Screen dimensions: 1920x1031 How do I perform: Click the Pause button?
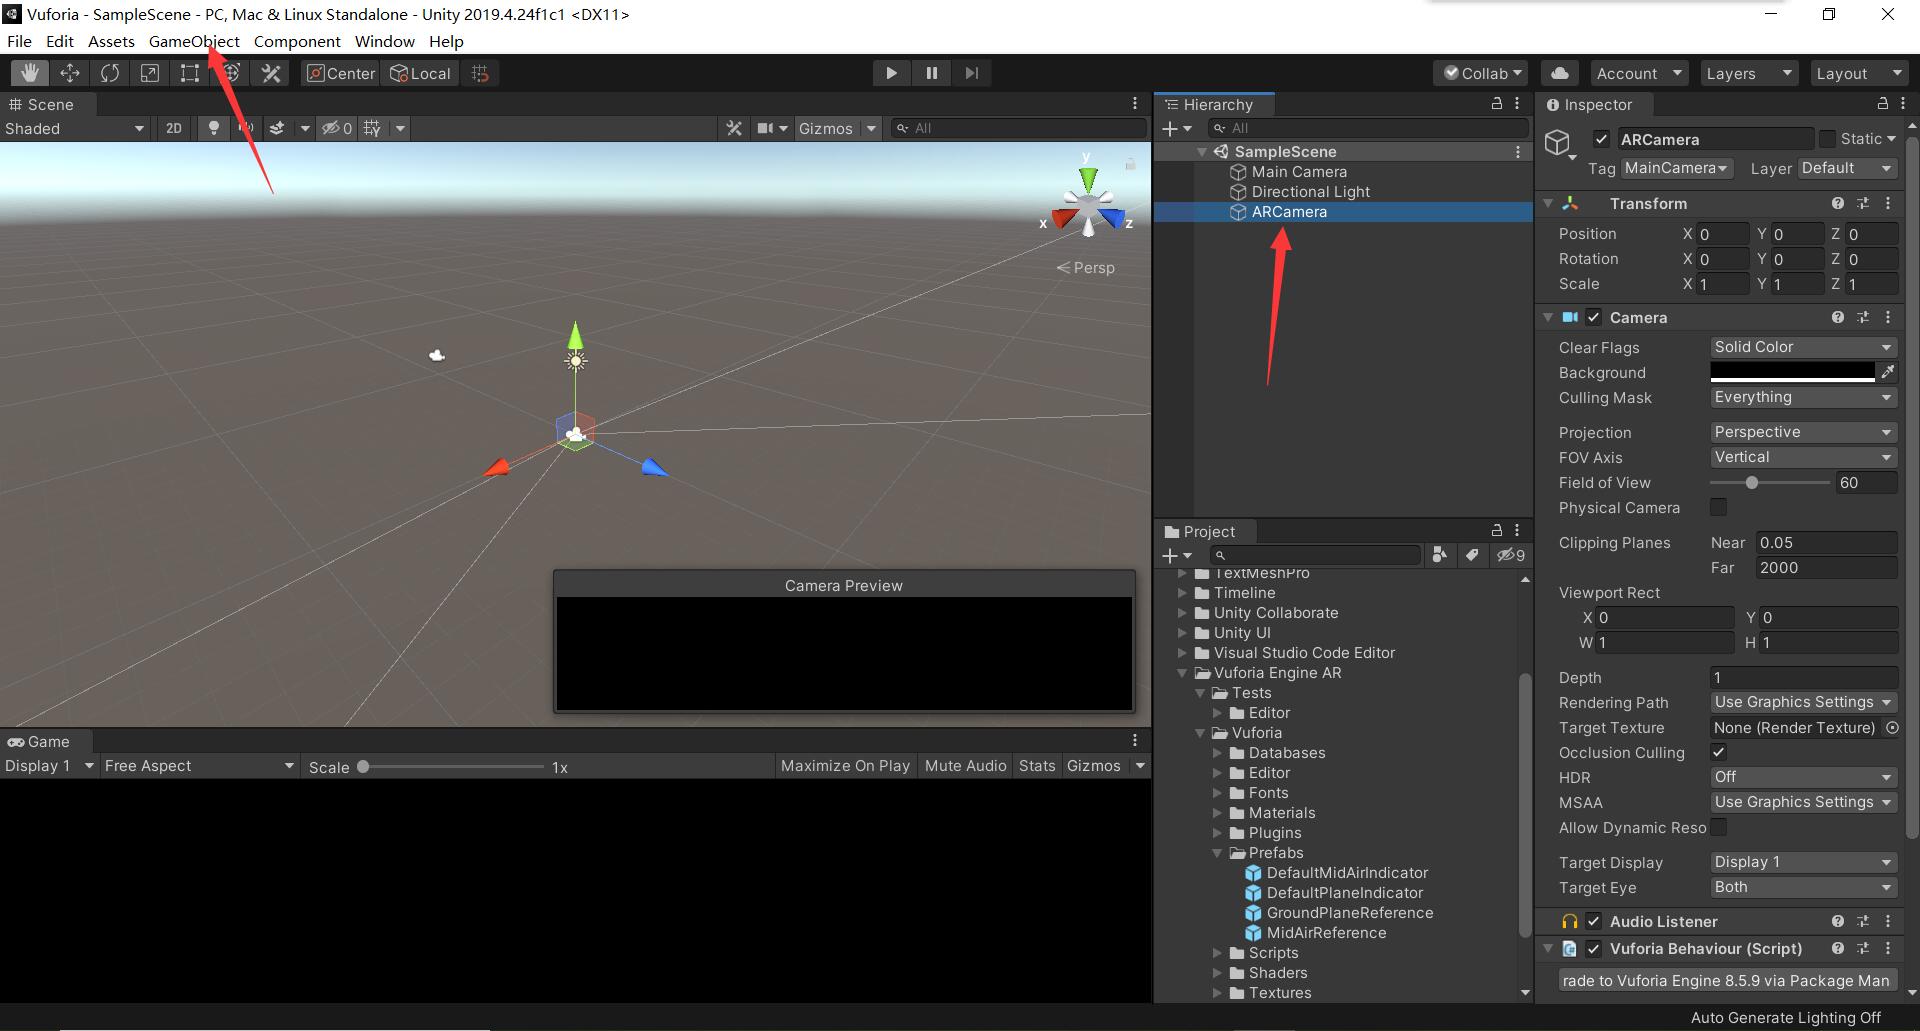pyautogui.click(x=932, y=73)
